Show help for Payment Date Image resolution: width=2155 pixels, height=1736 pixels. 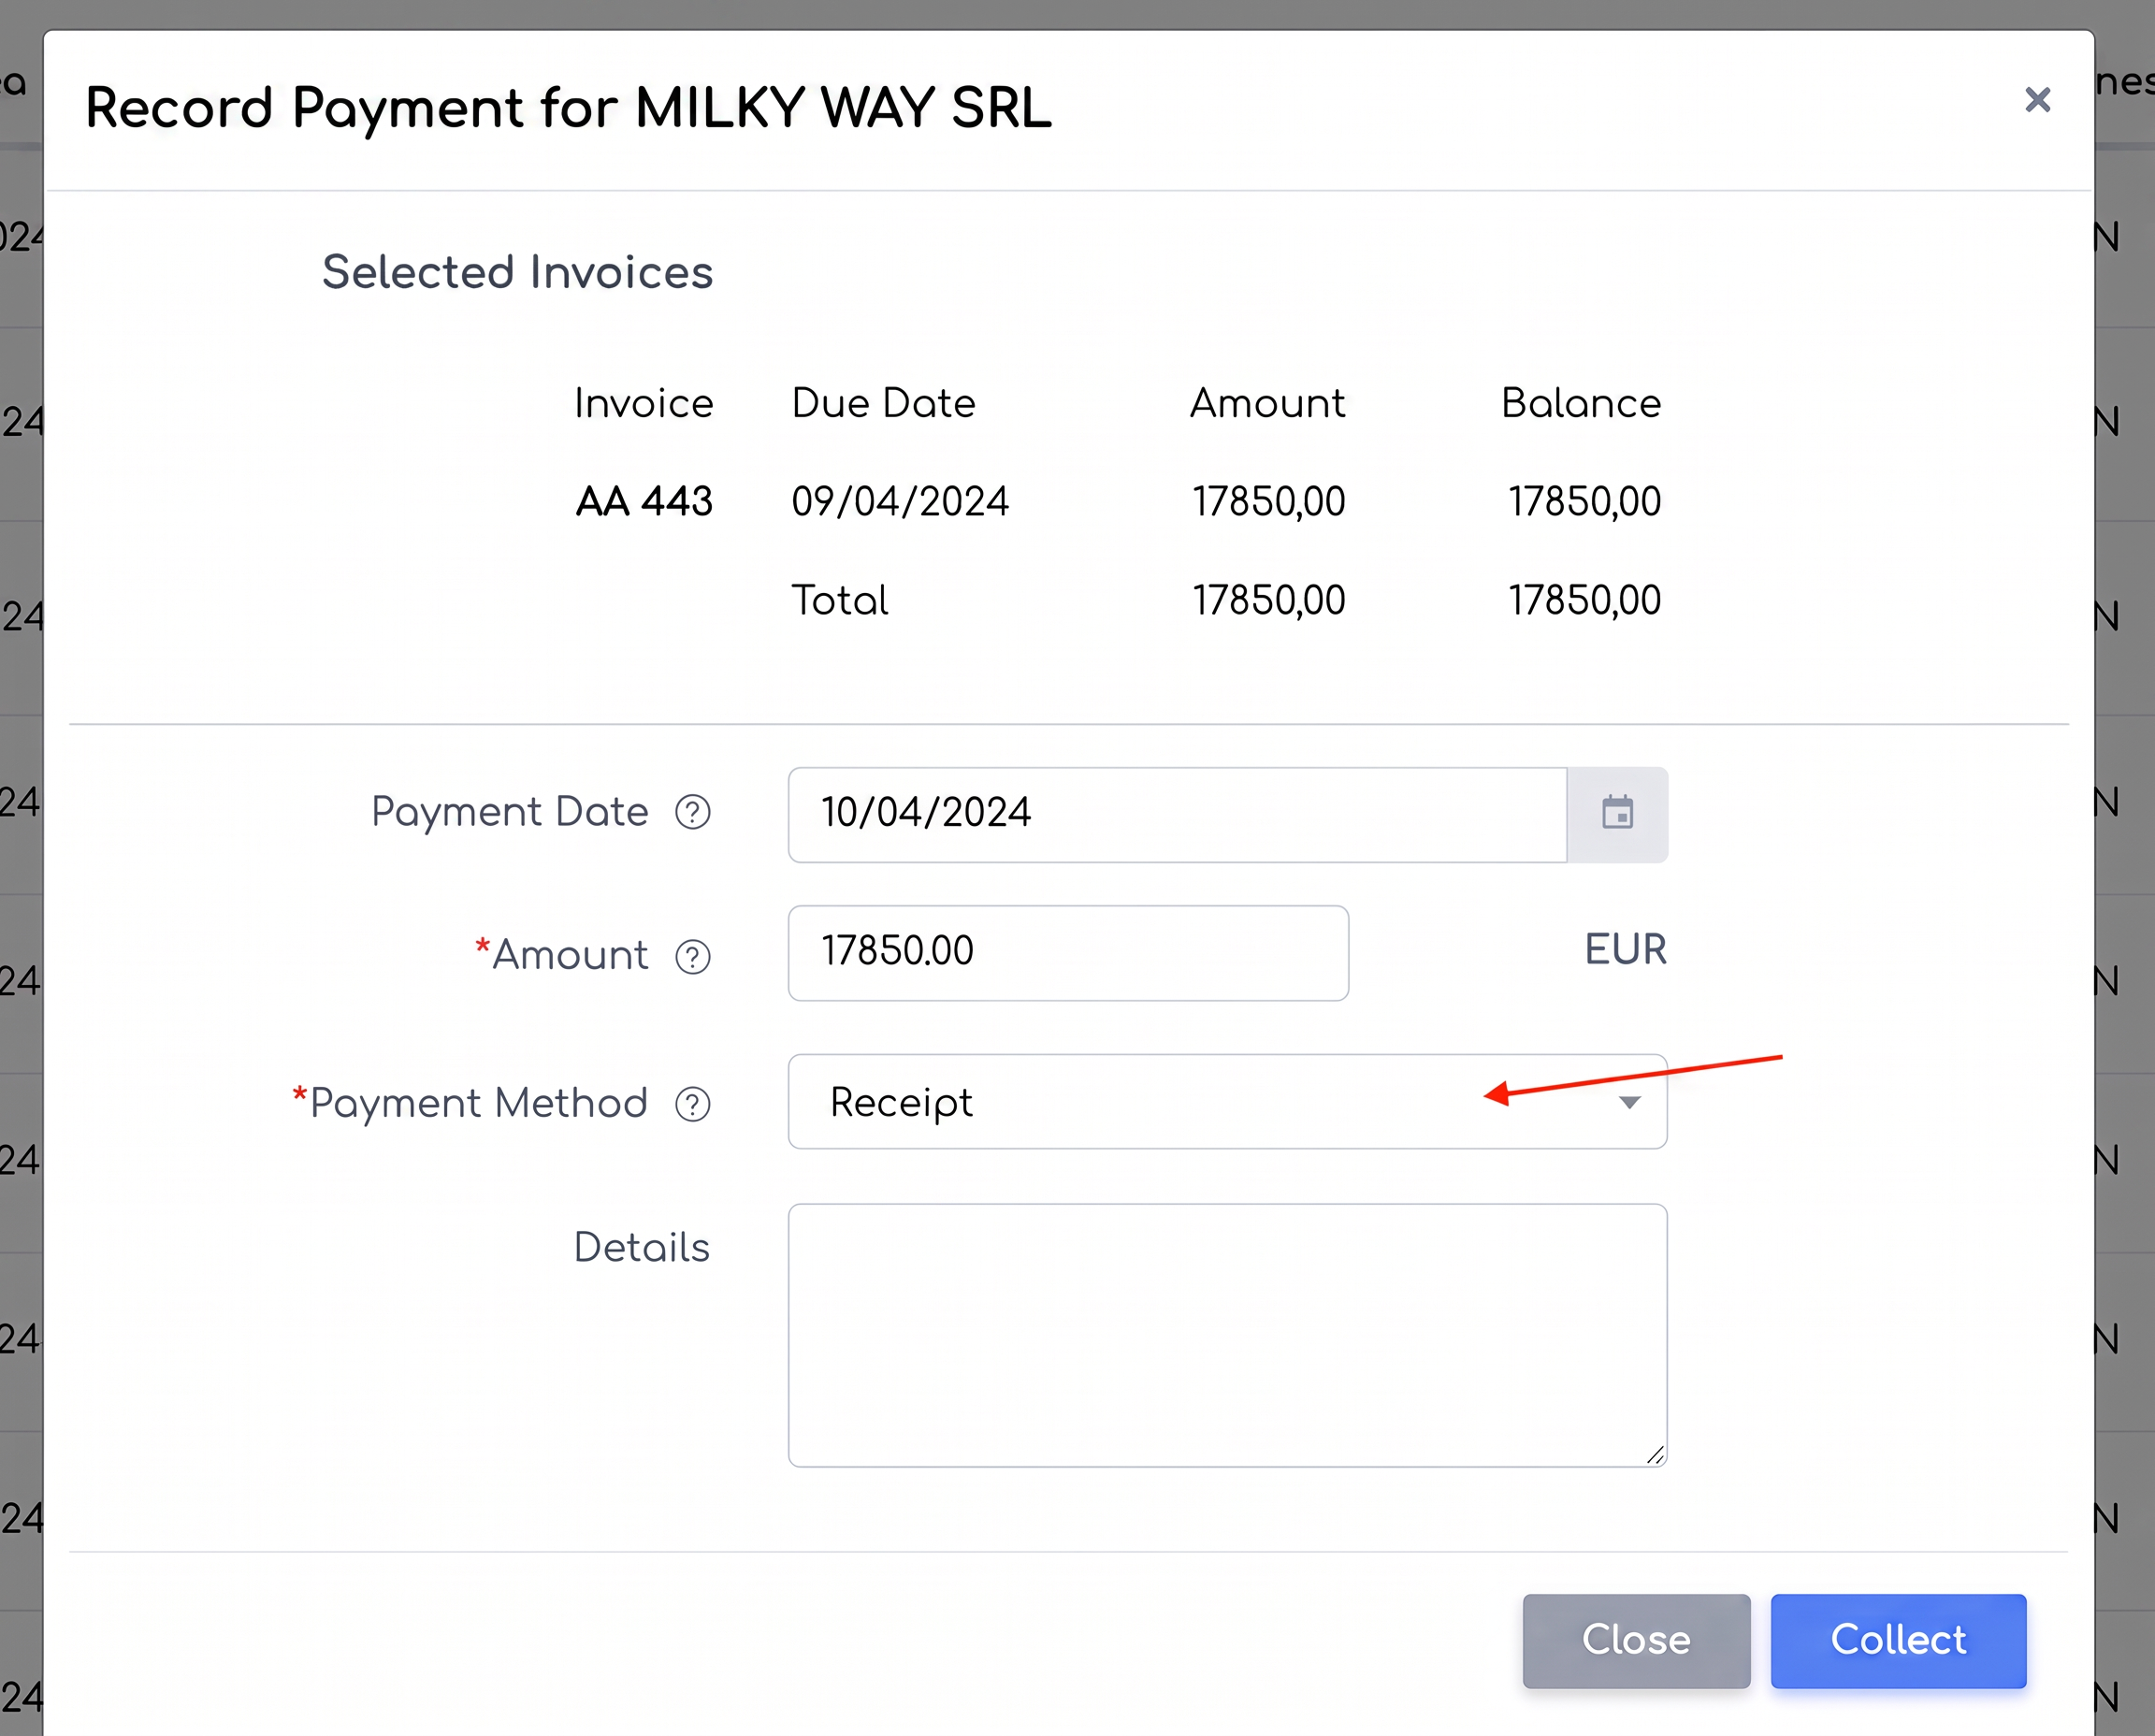click(x=692, y=812)
